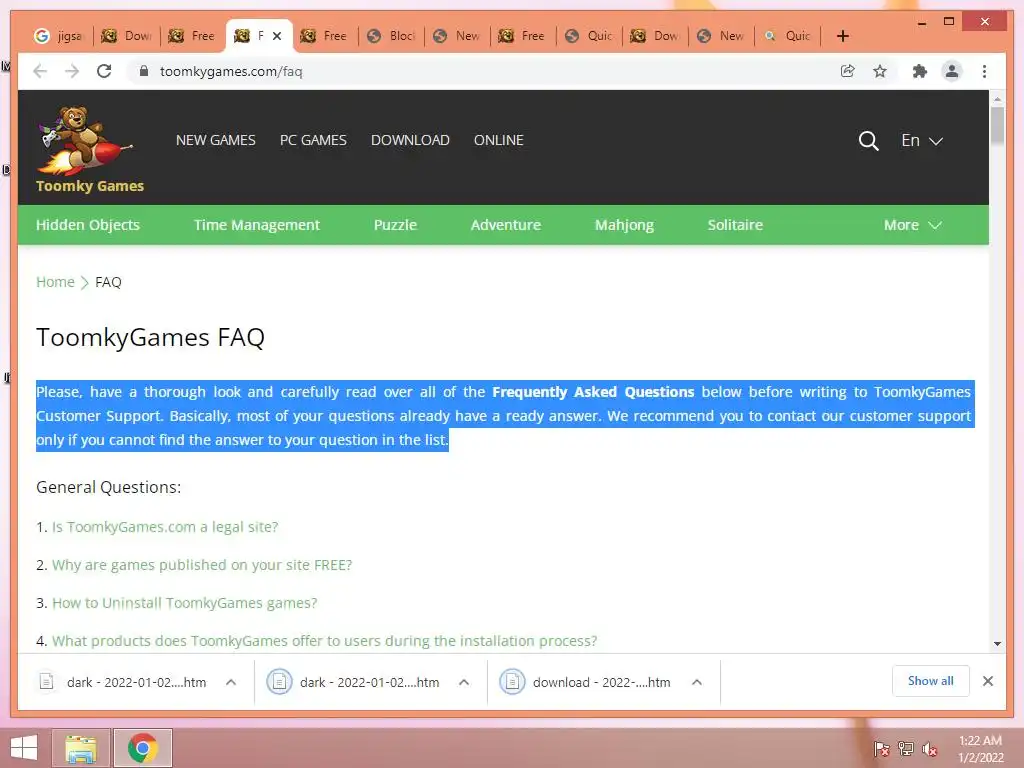The width and height of the screenshot is (1024, 768).
Task: Open Chrome three-dot menu
Action: click(984, 71)
